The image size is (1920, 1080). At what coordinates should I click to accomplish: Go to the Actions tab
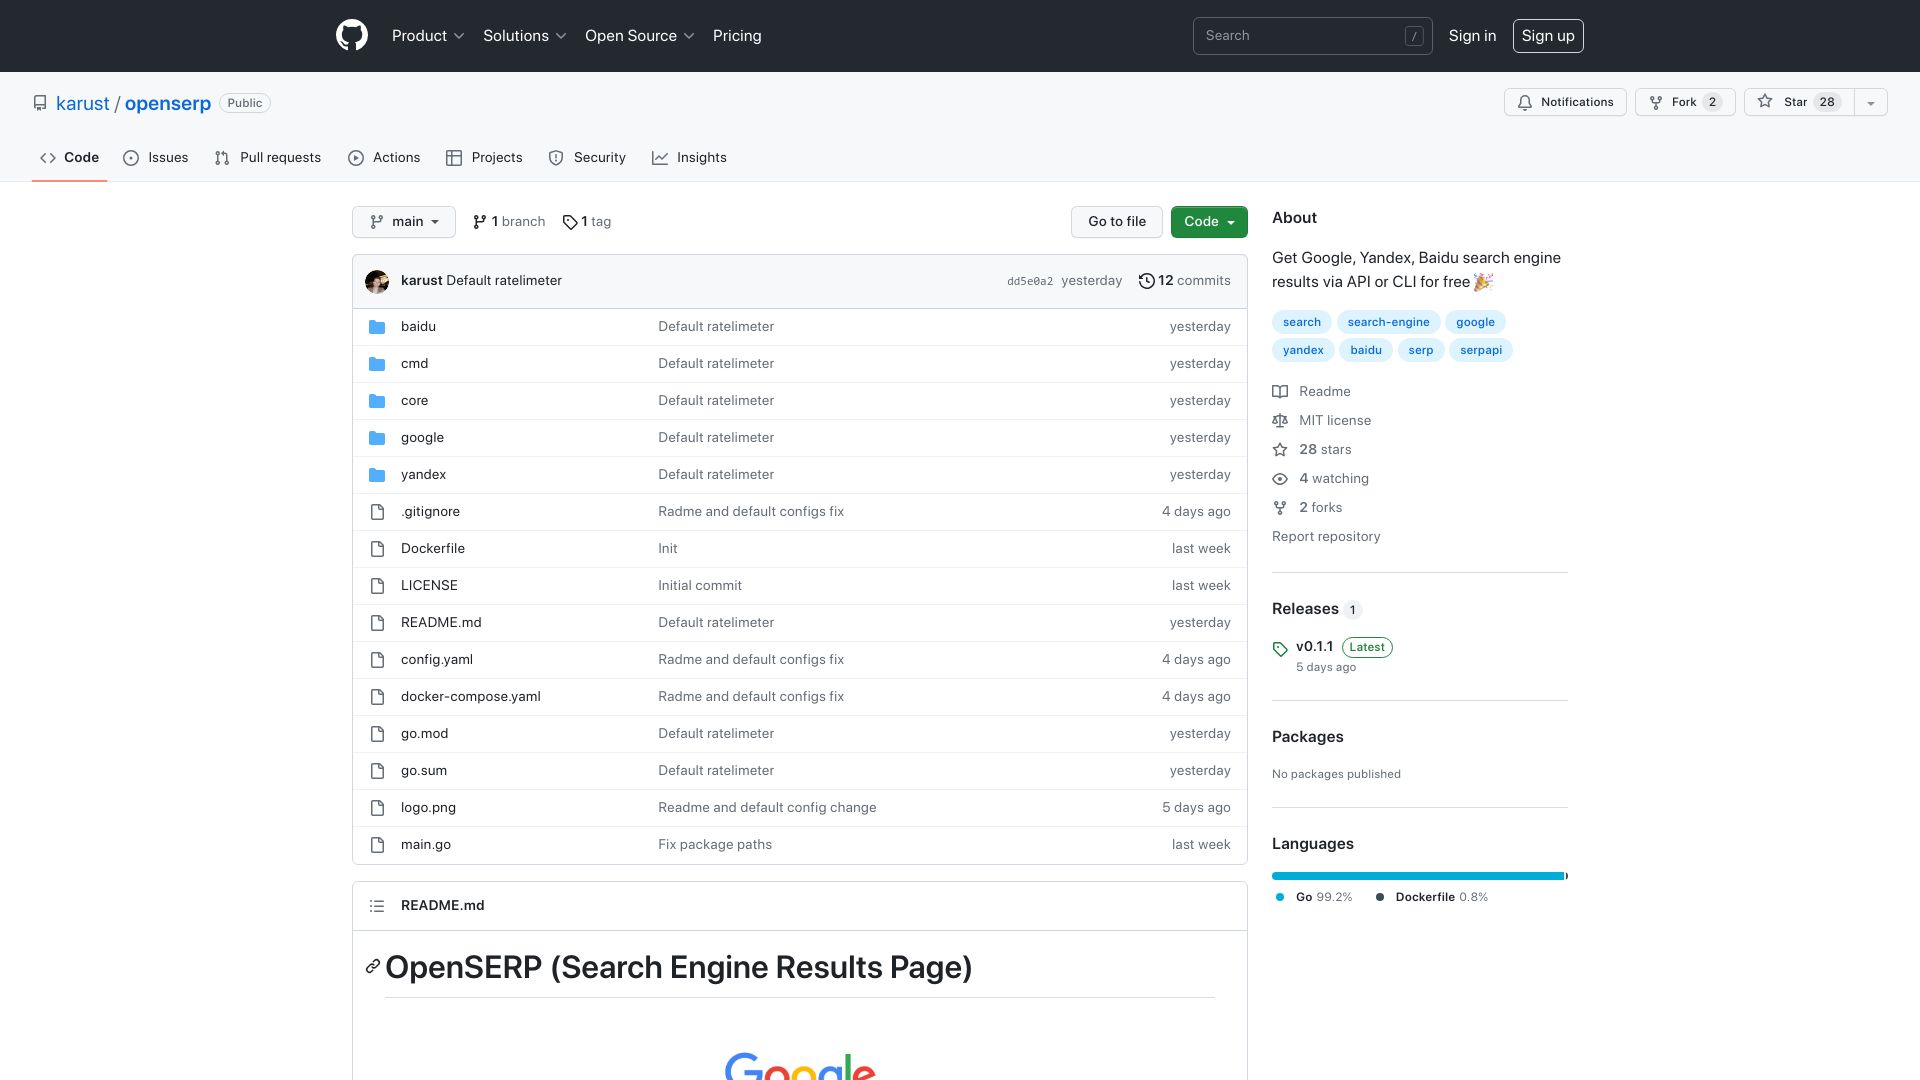click(x=384, y=158)
